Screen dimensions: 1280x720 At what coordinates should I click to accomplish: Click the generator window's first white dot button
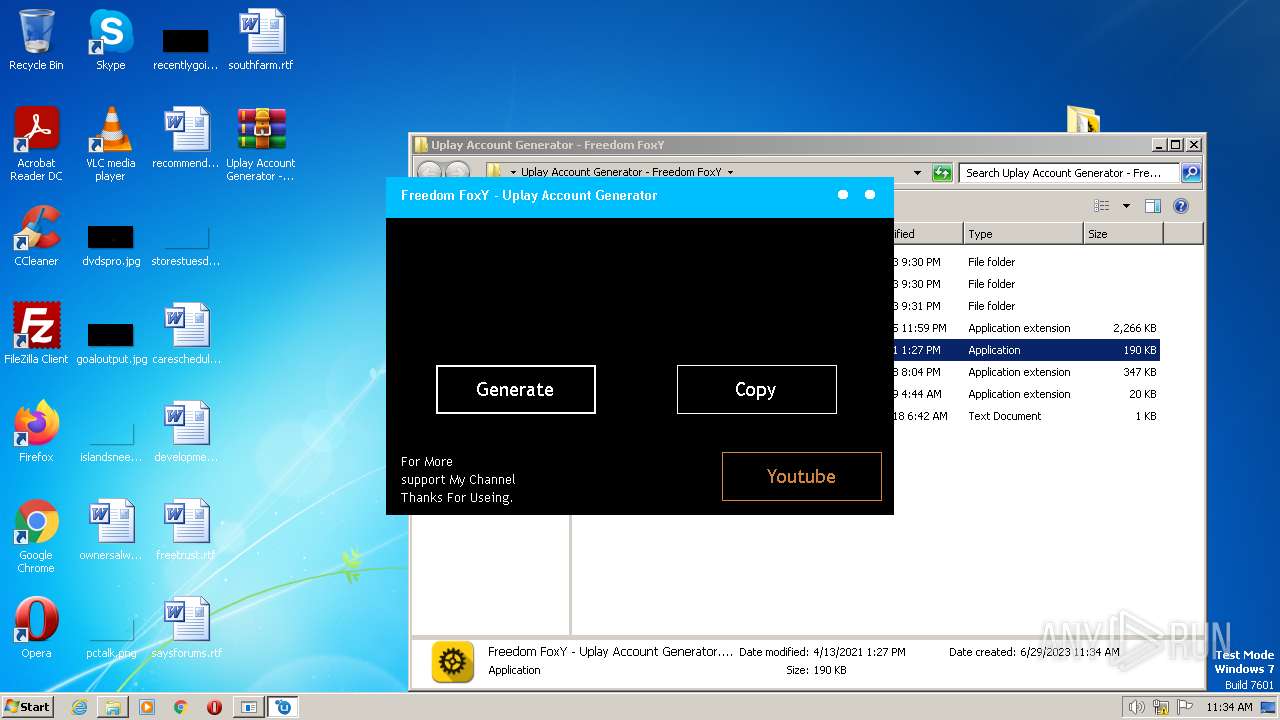[843, 195]
